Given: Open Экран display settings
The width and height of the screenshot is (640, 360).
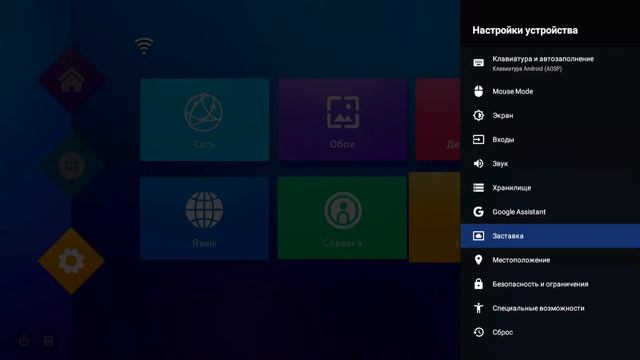Looking at the screenshot, I should click(x=550, y=116).
